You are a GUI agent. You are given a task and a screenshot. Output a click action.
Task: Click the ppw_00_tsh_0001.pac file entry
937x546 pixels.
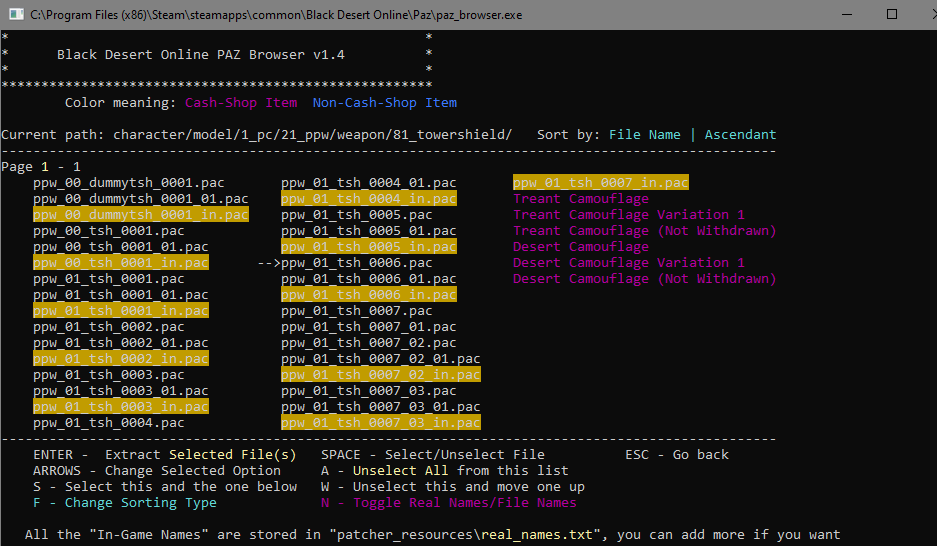(x=108, y=231)
